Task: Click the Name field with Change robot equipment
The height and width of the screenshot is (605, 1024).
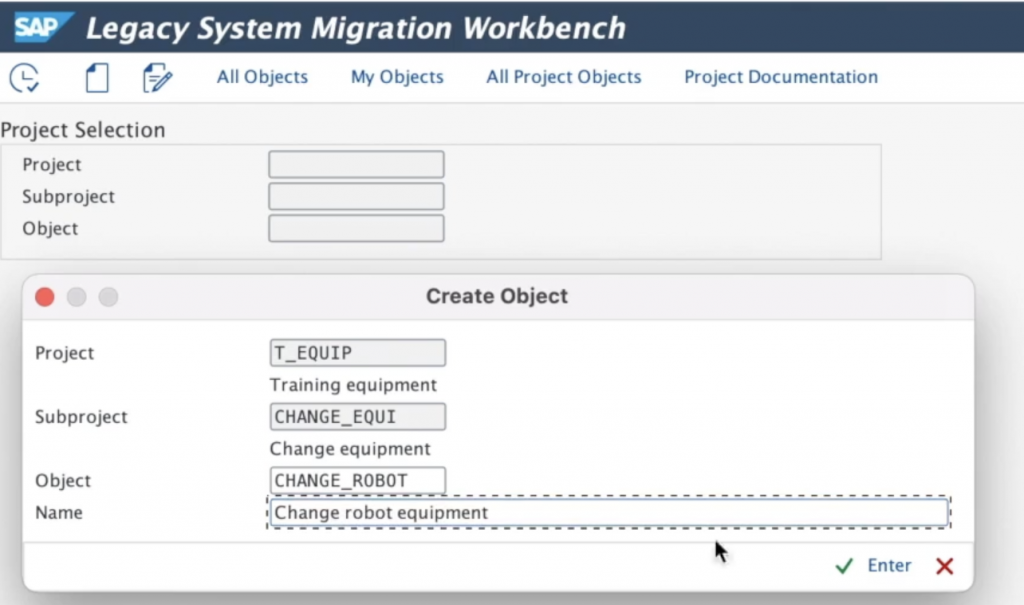Action: 608,513
